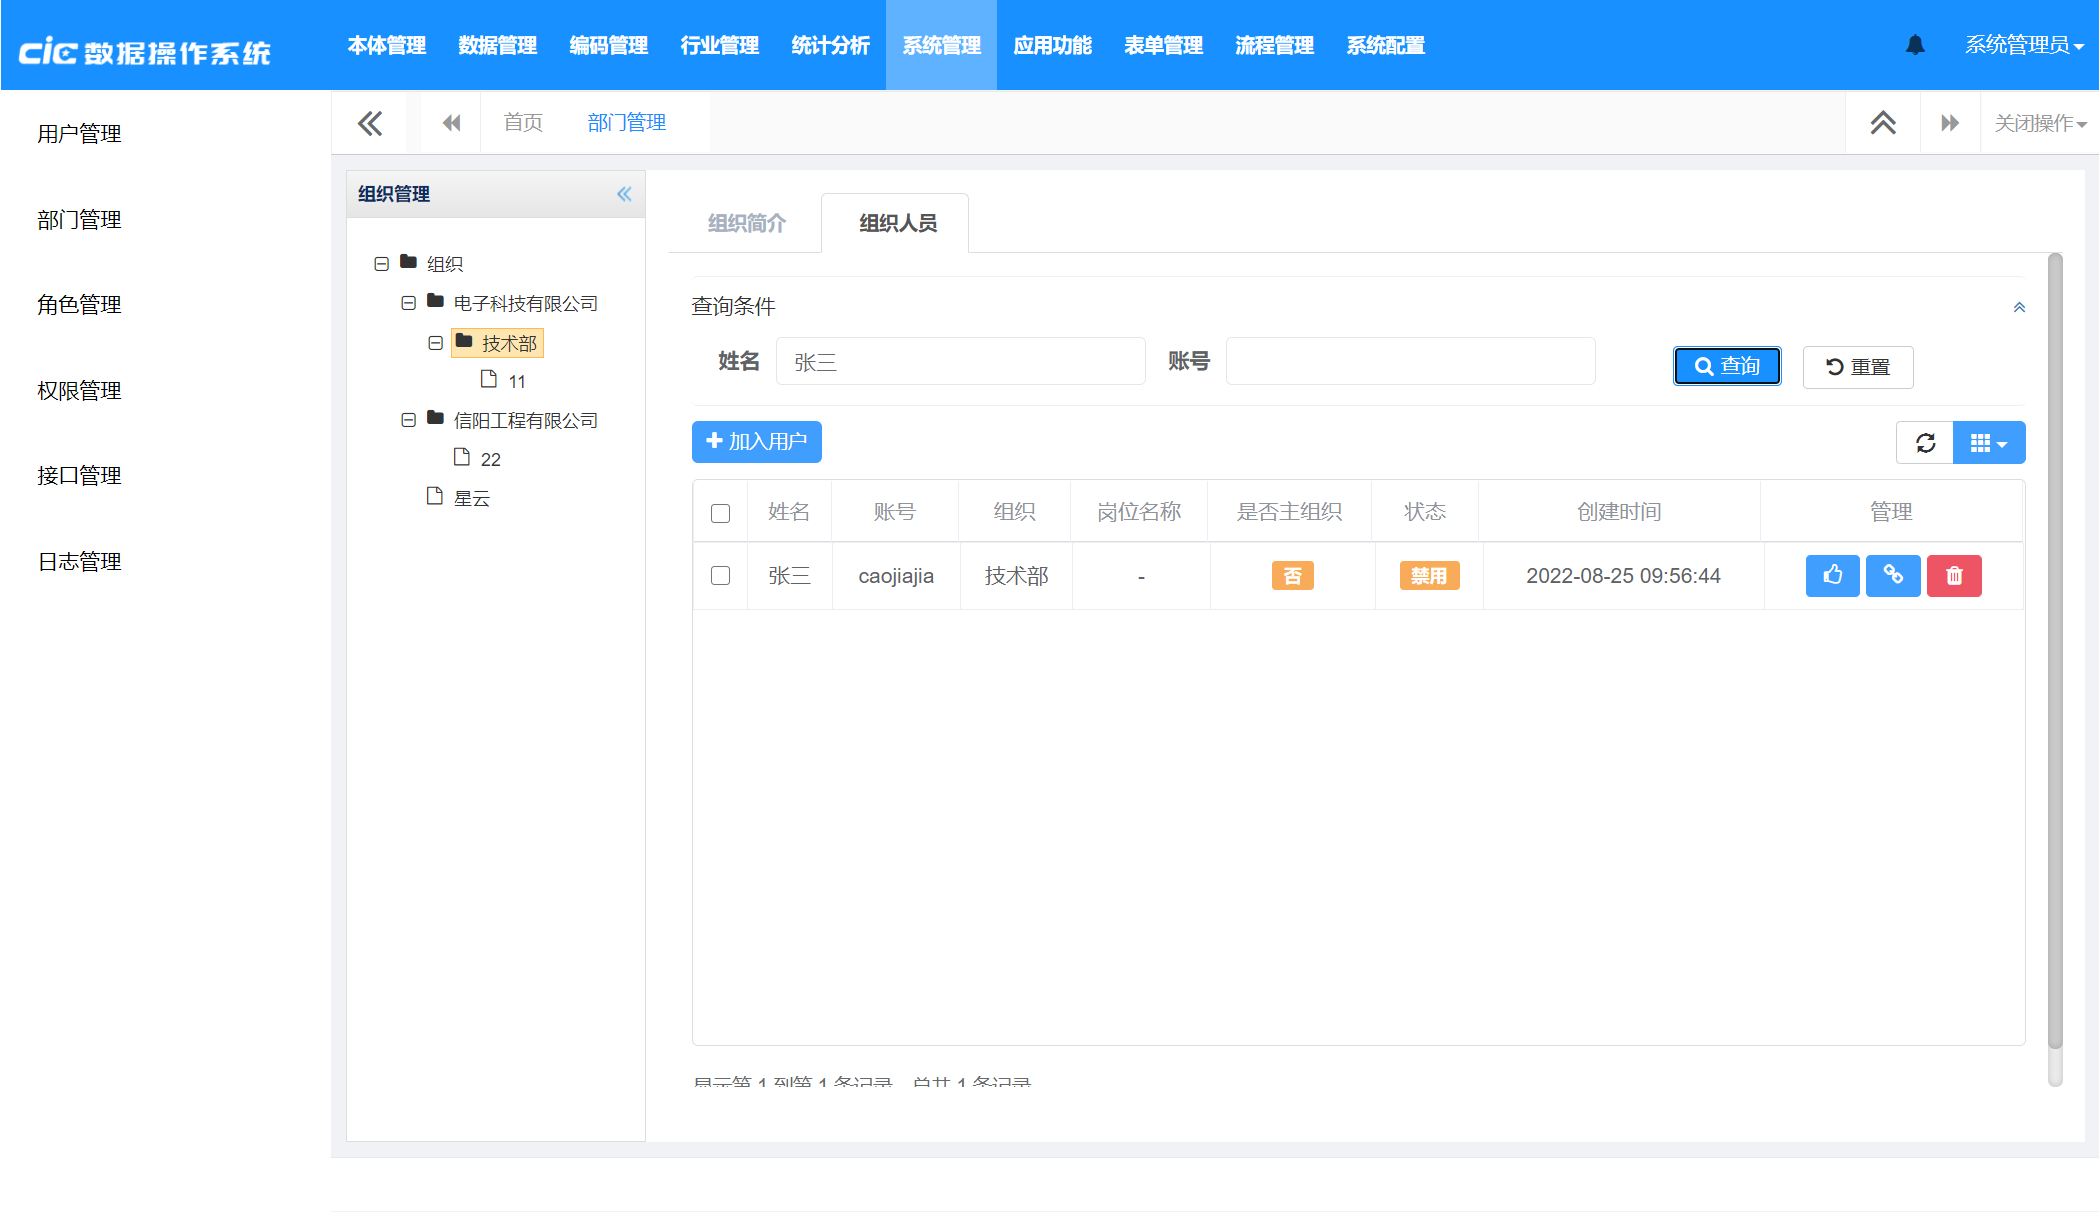This screenshot has height=1212, width=2099.
Task: Click the notification bell icon
Action: 1915,45
